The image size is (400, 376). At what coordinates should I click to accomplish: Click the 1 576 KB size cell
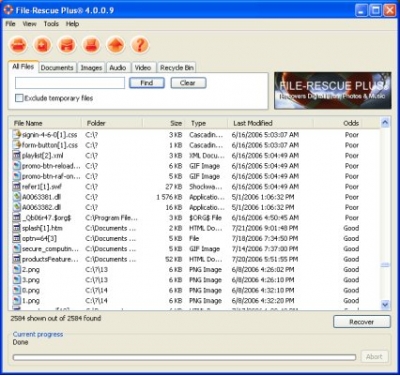coord(169,197)
